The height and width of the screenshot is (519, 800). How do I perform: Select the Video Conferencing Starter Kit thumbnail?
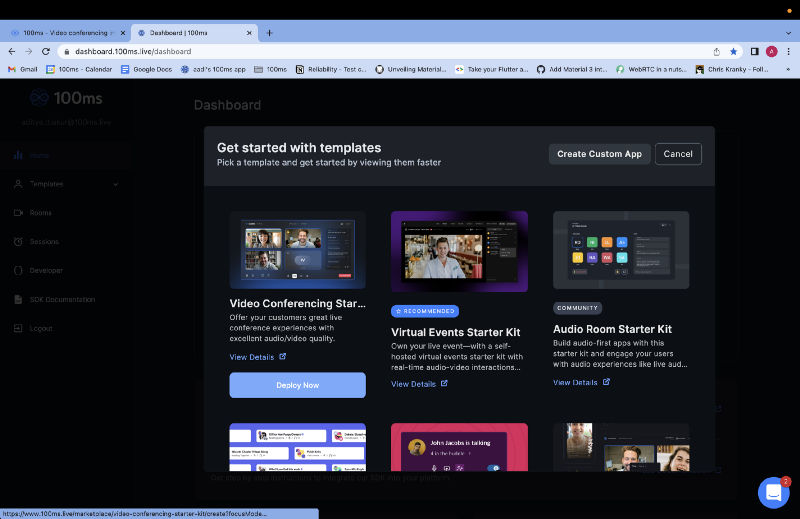click(x=297, y=250)
